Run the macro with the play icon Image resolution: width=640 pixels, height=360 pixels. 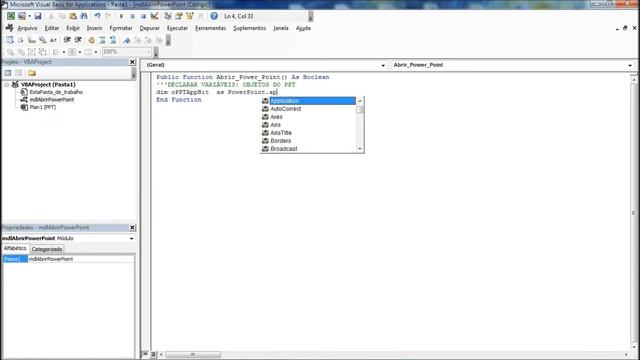[x=121, y=16]
